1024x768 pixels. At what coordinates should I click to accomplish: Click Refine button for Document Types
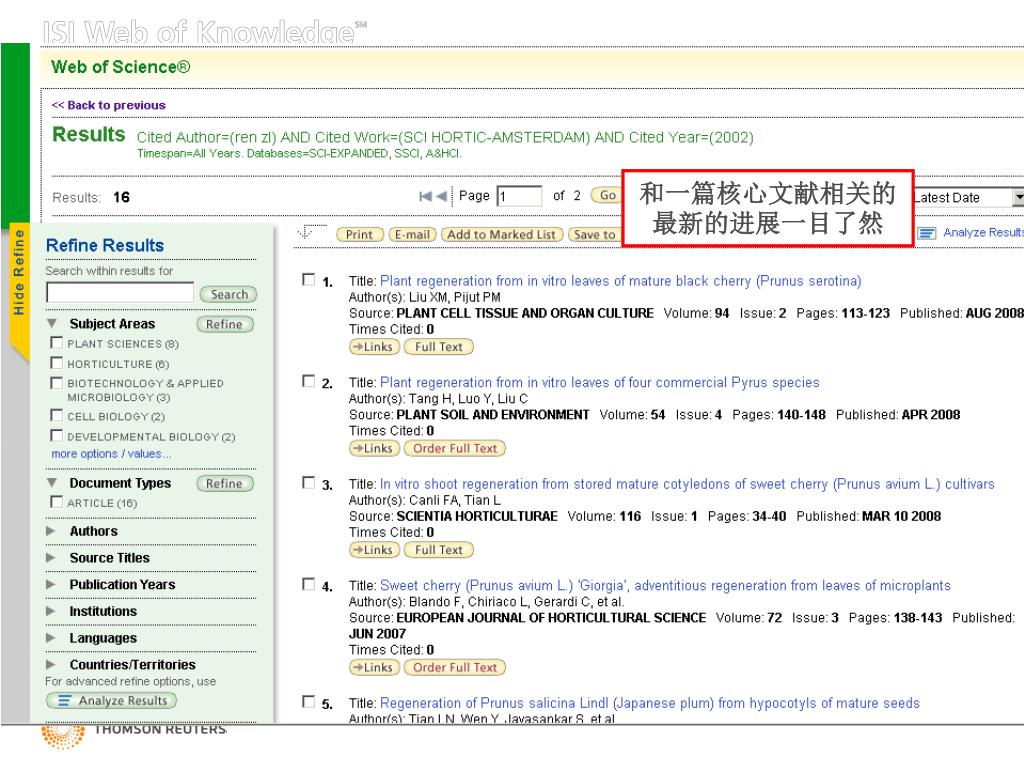coord(225,484)
